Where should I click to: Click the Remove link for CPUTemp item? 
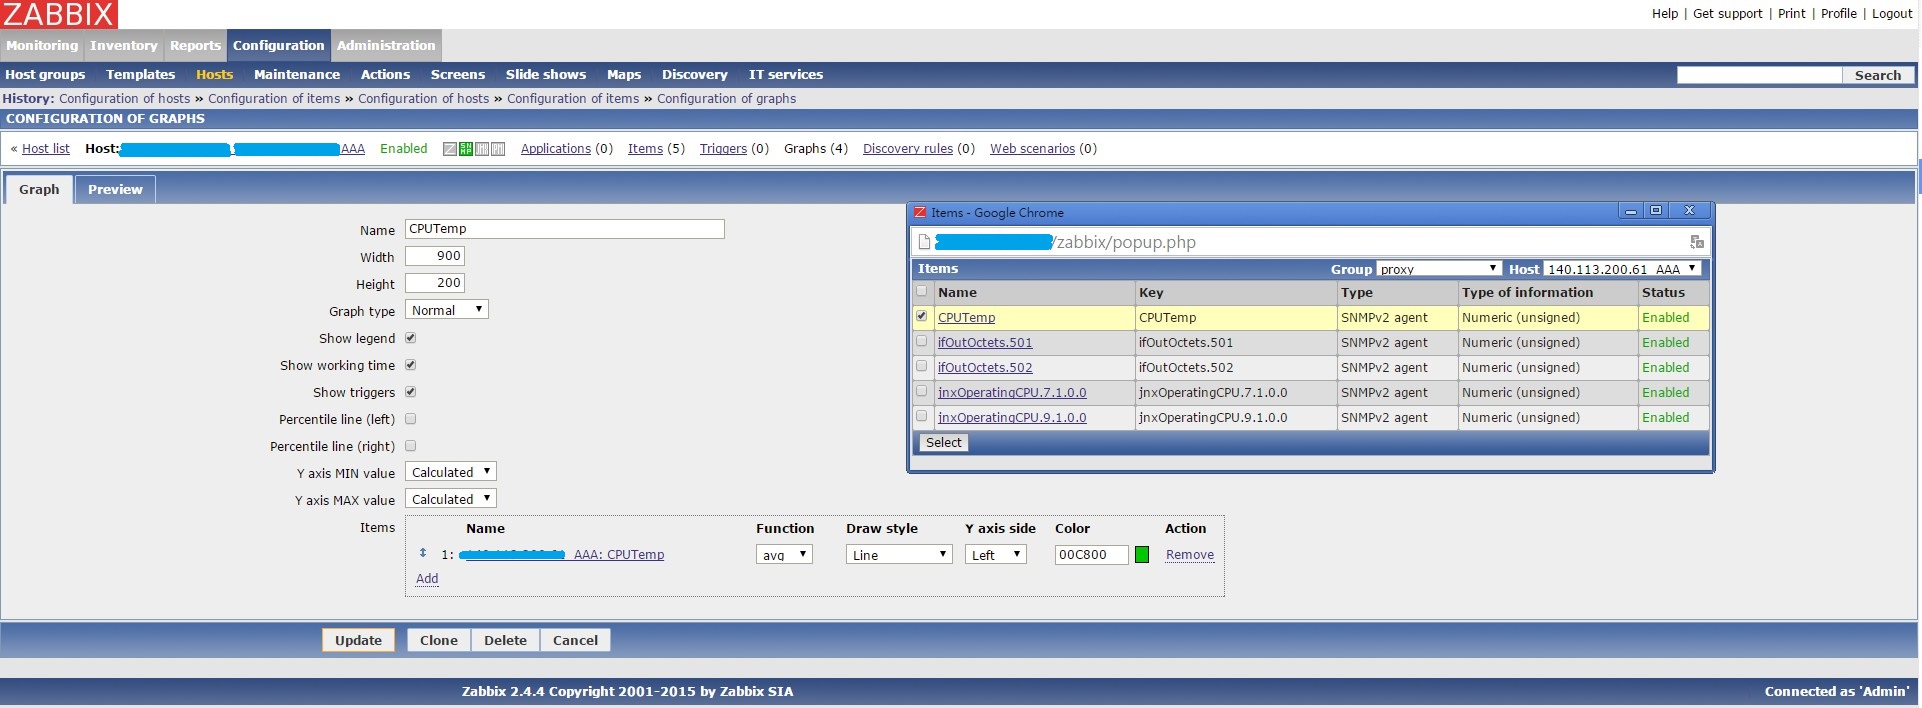(x=1190, y=555)
